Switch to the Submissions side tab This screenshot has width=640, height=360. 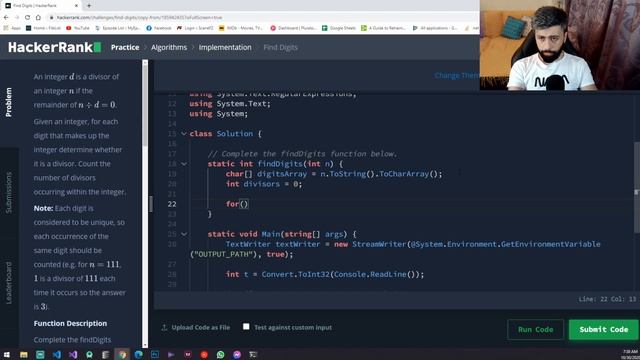(x=9, y=193)
